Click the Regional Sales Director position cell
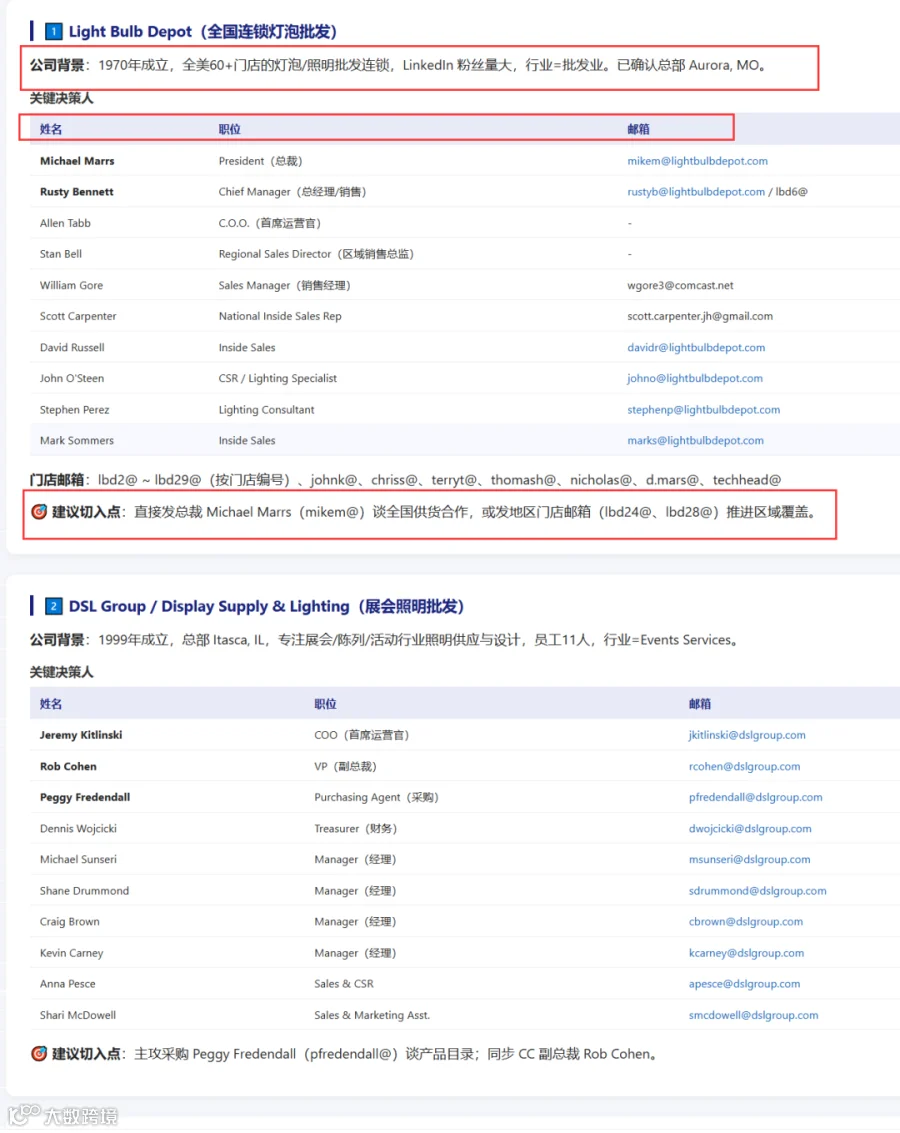Screen dimensions: 900x1133 [316, 254]
